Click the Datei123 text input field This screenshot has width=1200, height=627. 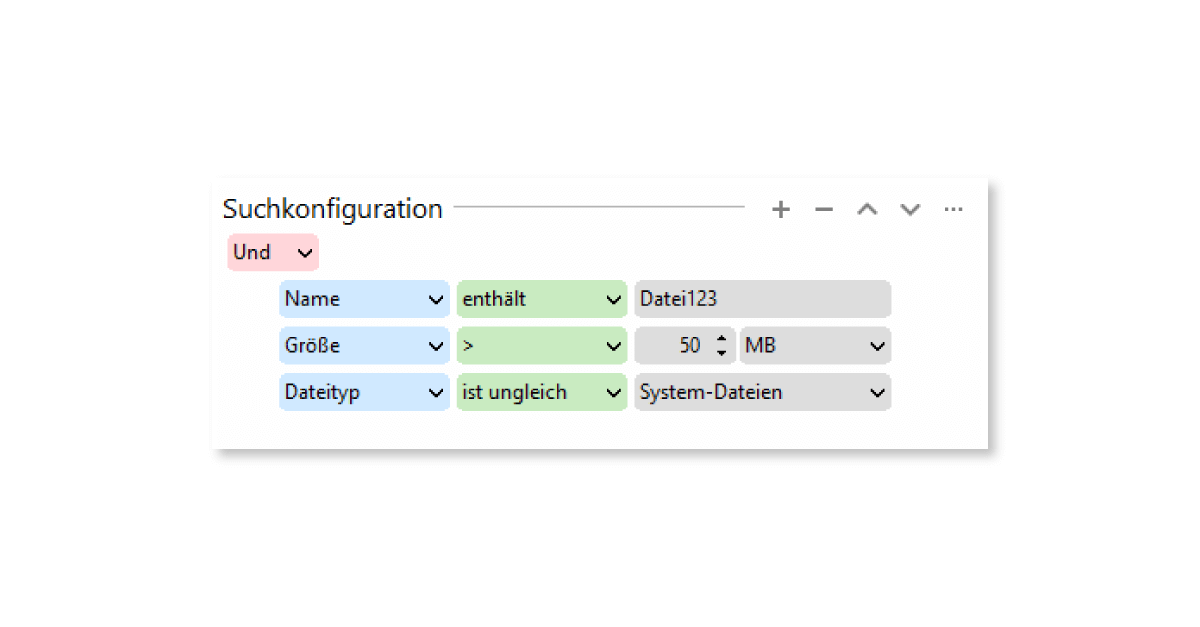pyautogui.click(x=762, y=299)
